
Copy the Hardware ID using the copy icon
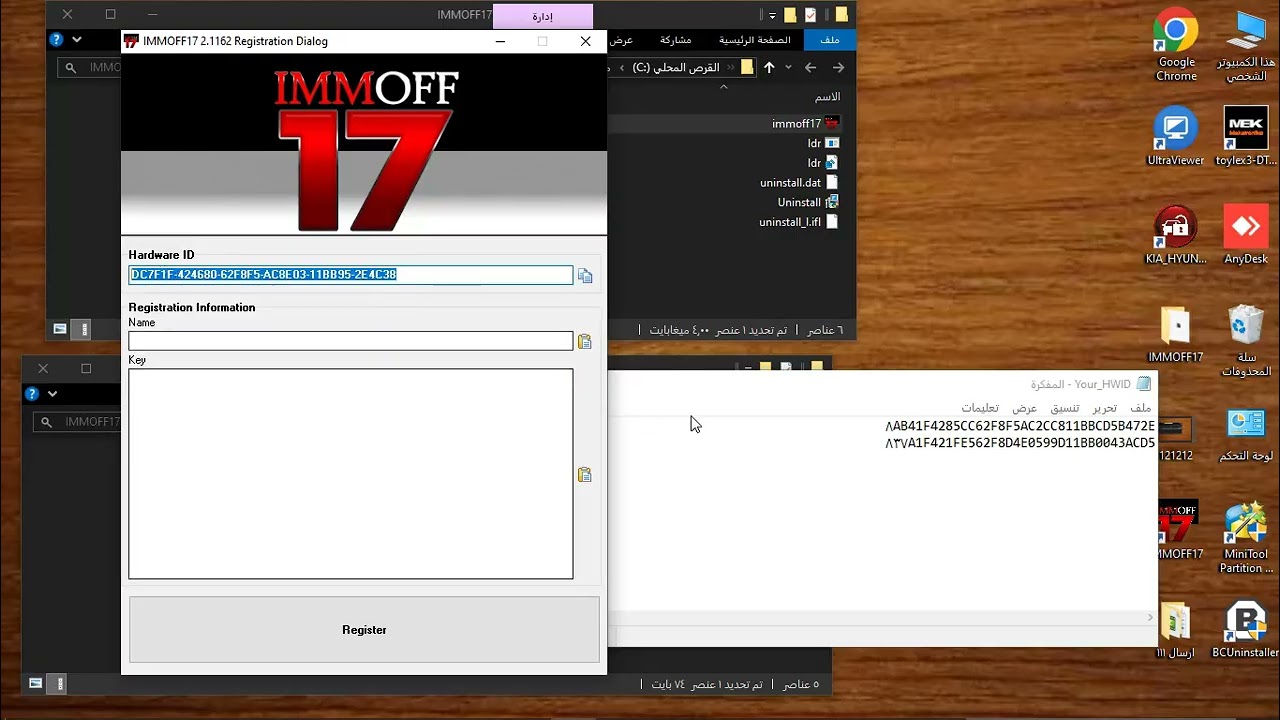(585, 276)
